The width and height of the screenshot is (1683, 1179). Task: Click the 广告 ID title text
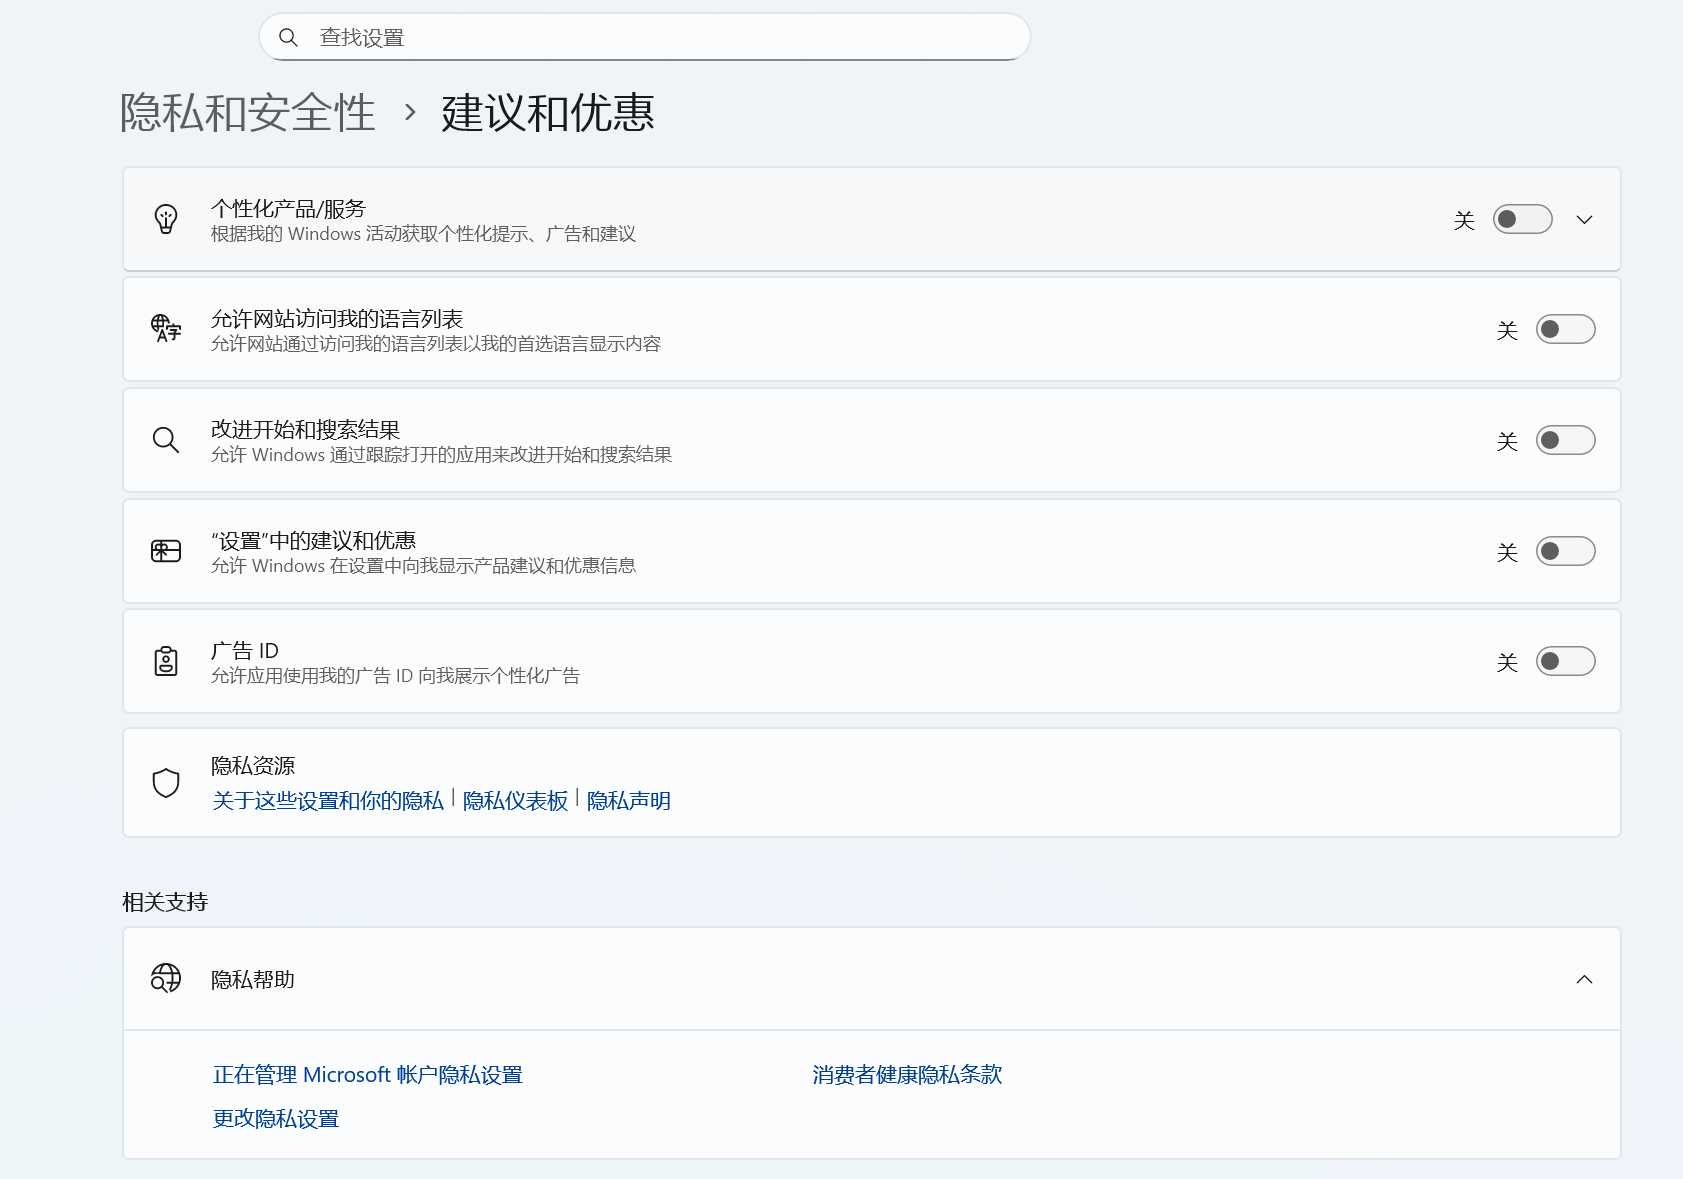[x=245, y=651]
